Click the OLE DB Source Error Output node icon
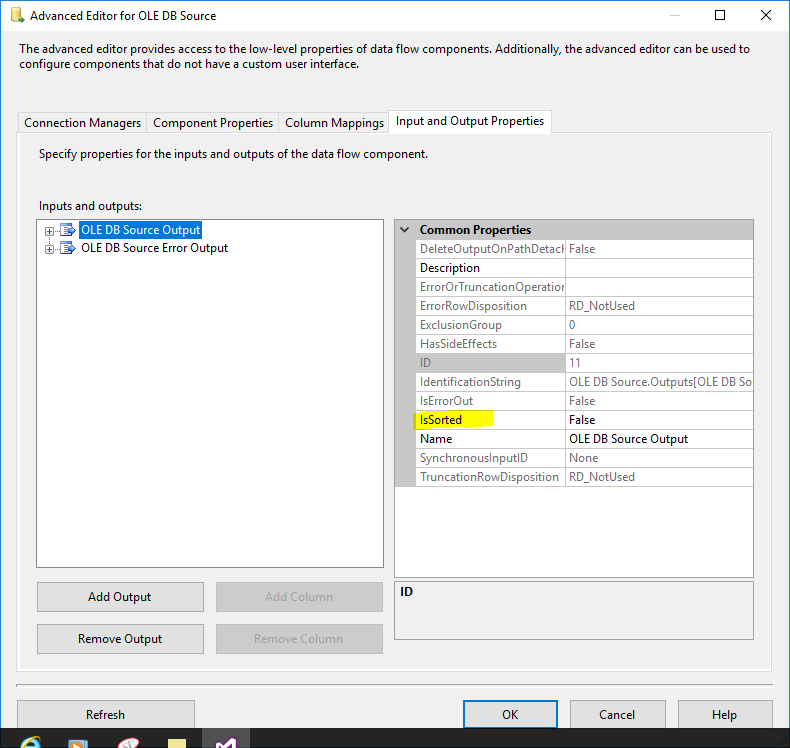The image size is (790, 748). pos(68,248)
